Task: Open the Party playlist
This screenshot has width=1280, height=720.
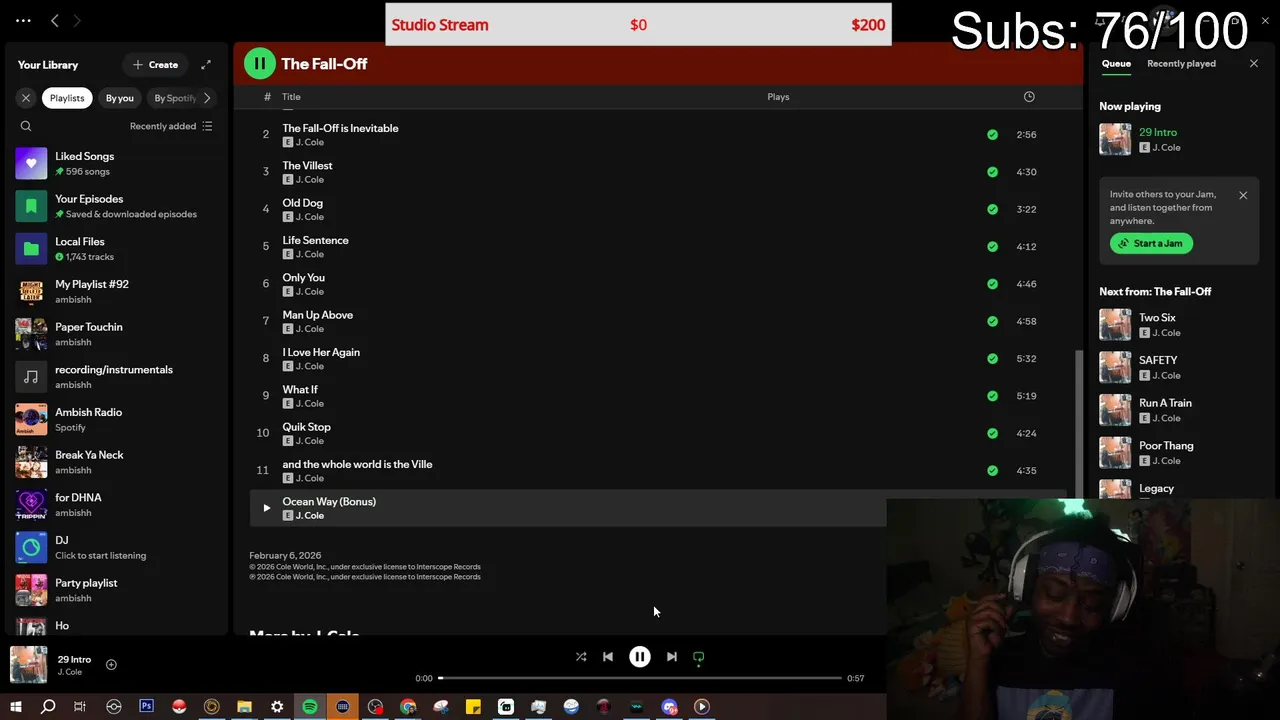Action: (x=115, y=590)
